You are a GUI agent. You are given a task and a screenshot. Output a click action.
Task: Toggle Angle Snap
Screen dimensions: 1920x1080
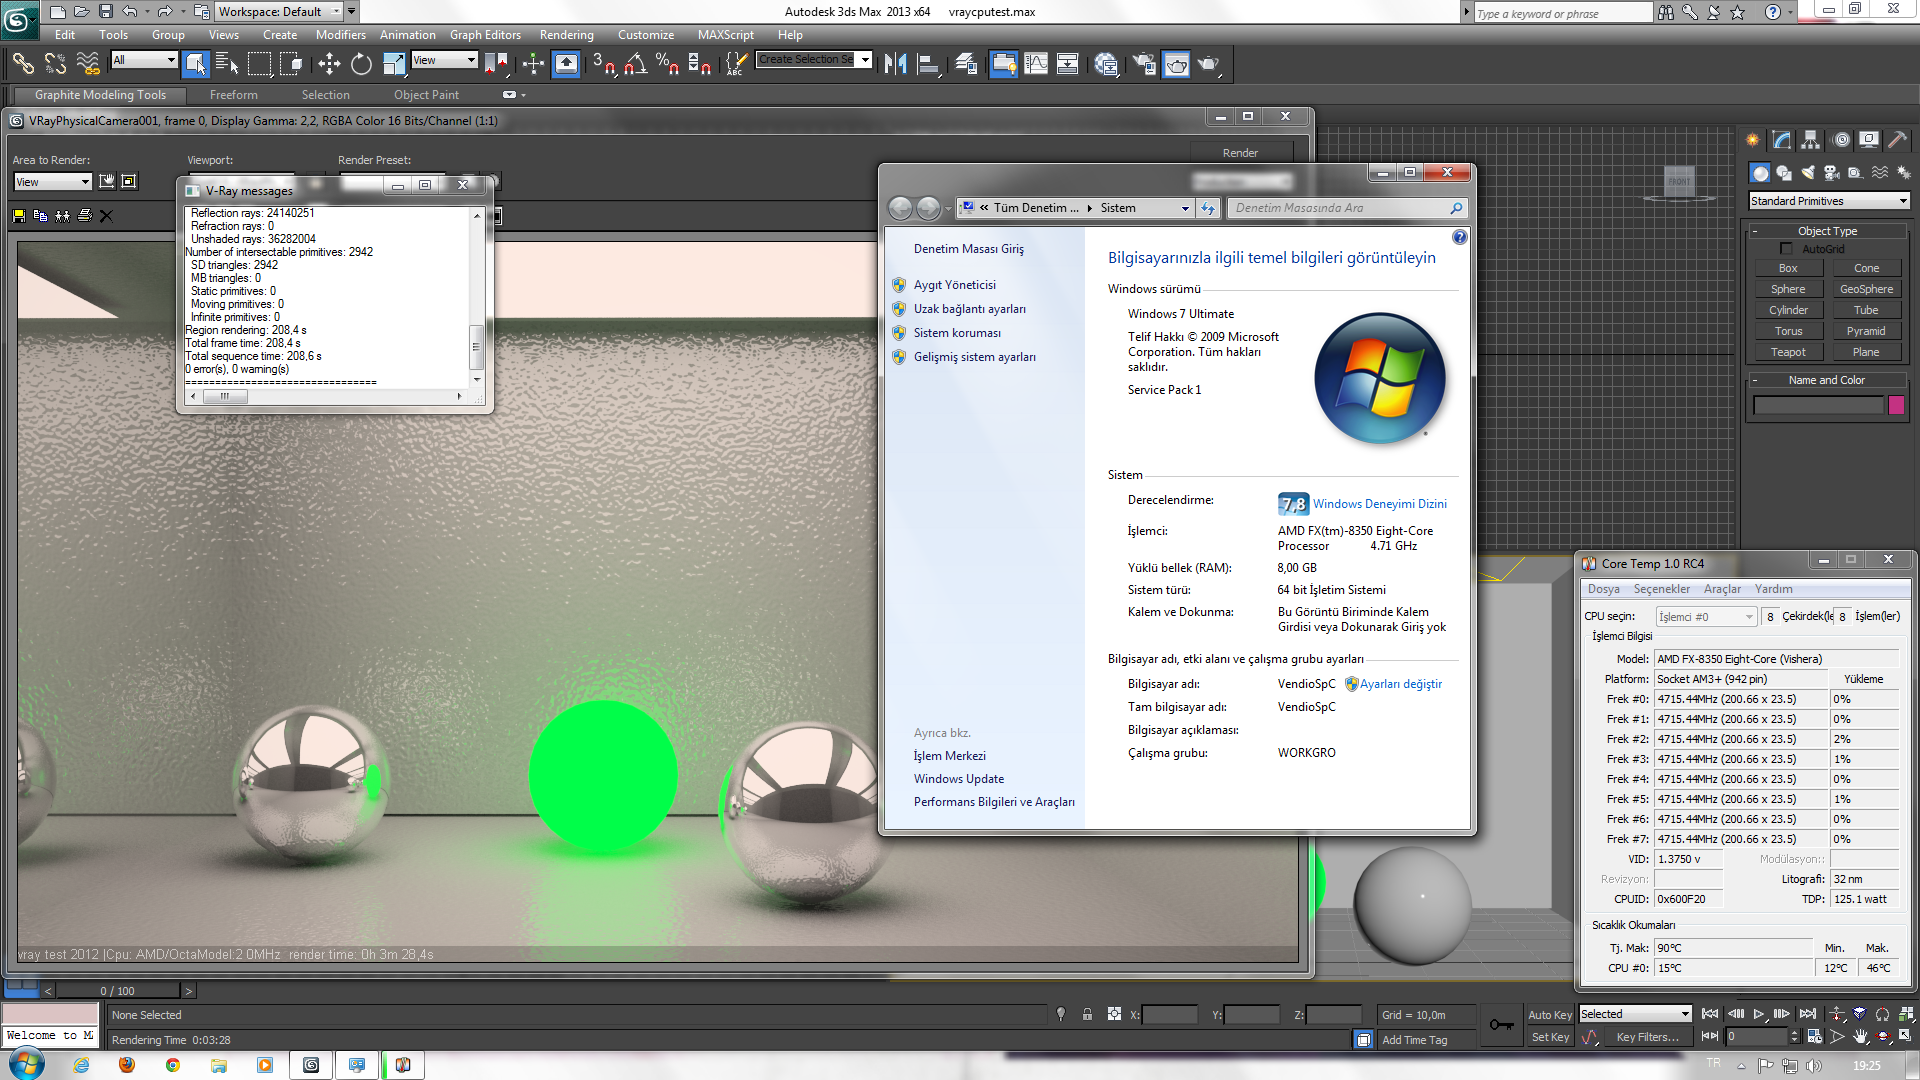coord(635,64)
